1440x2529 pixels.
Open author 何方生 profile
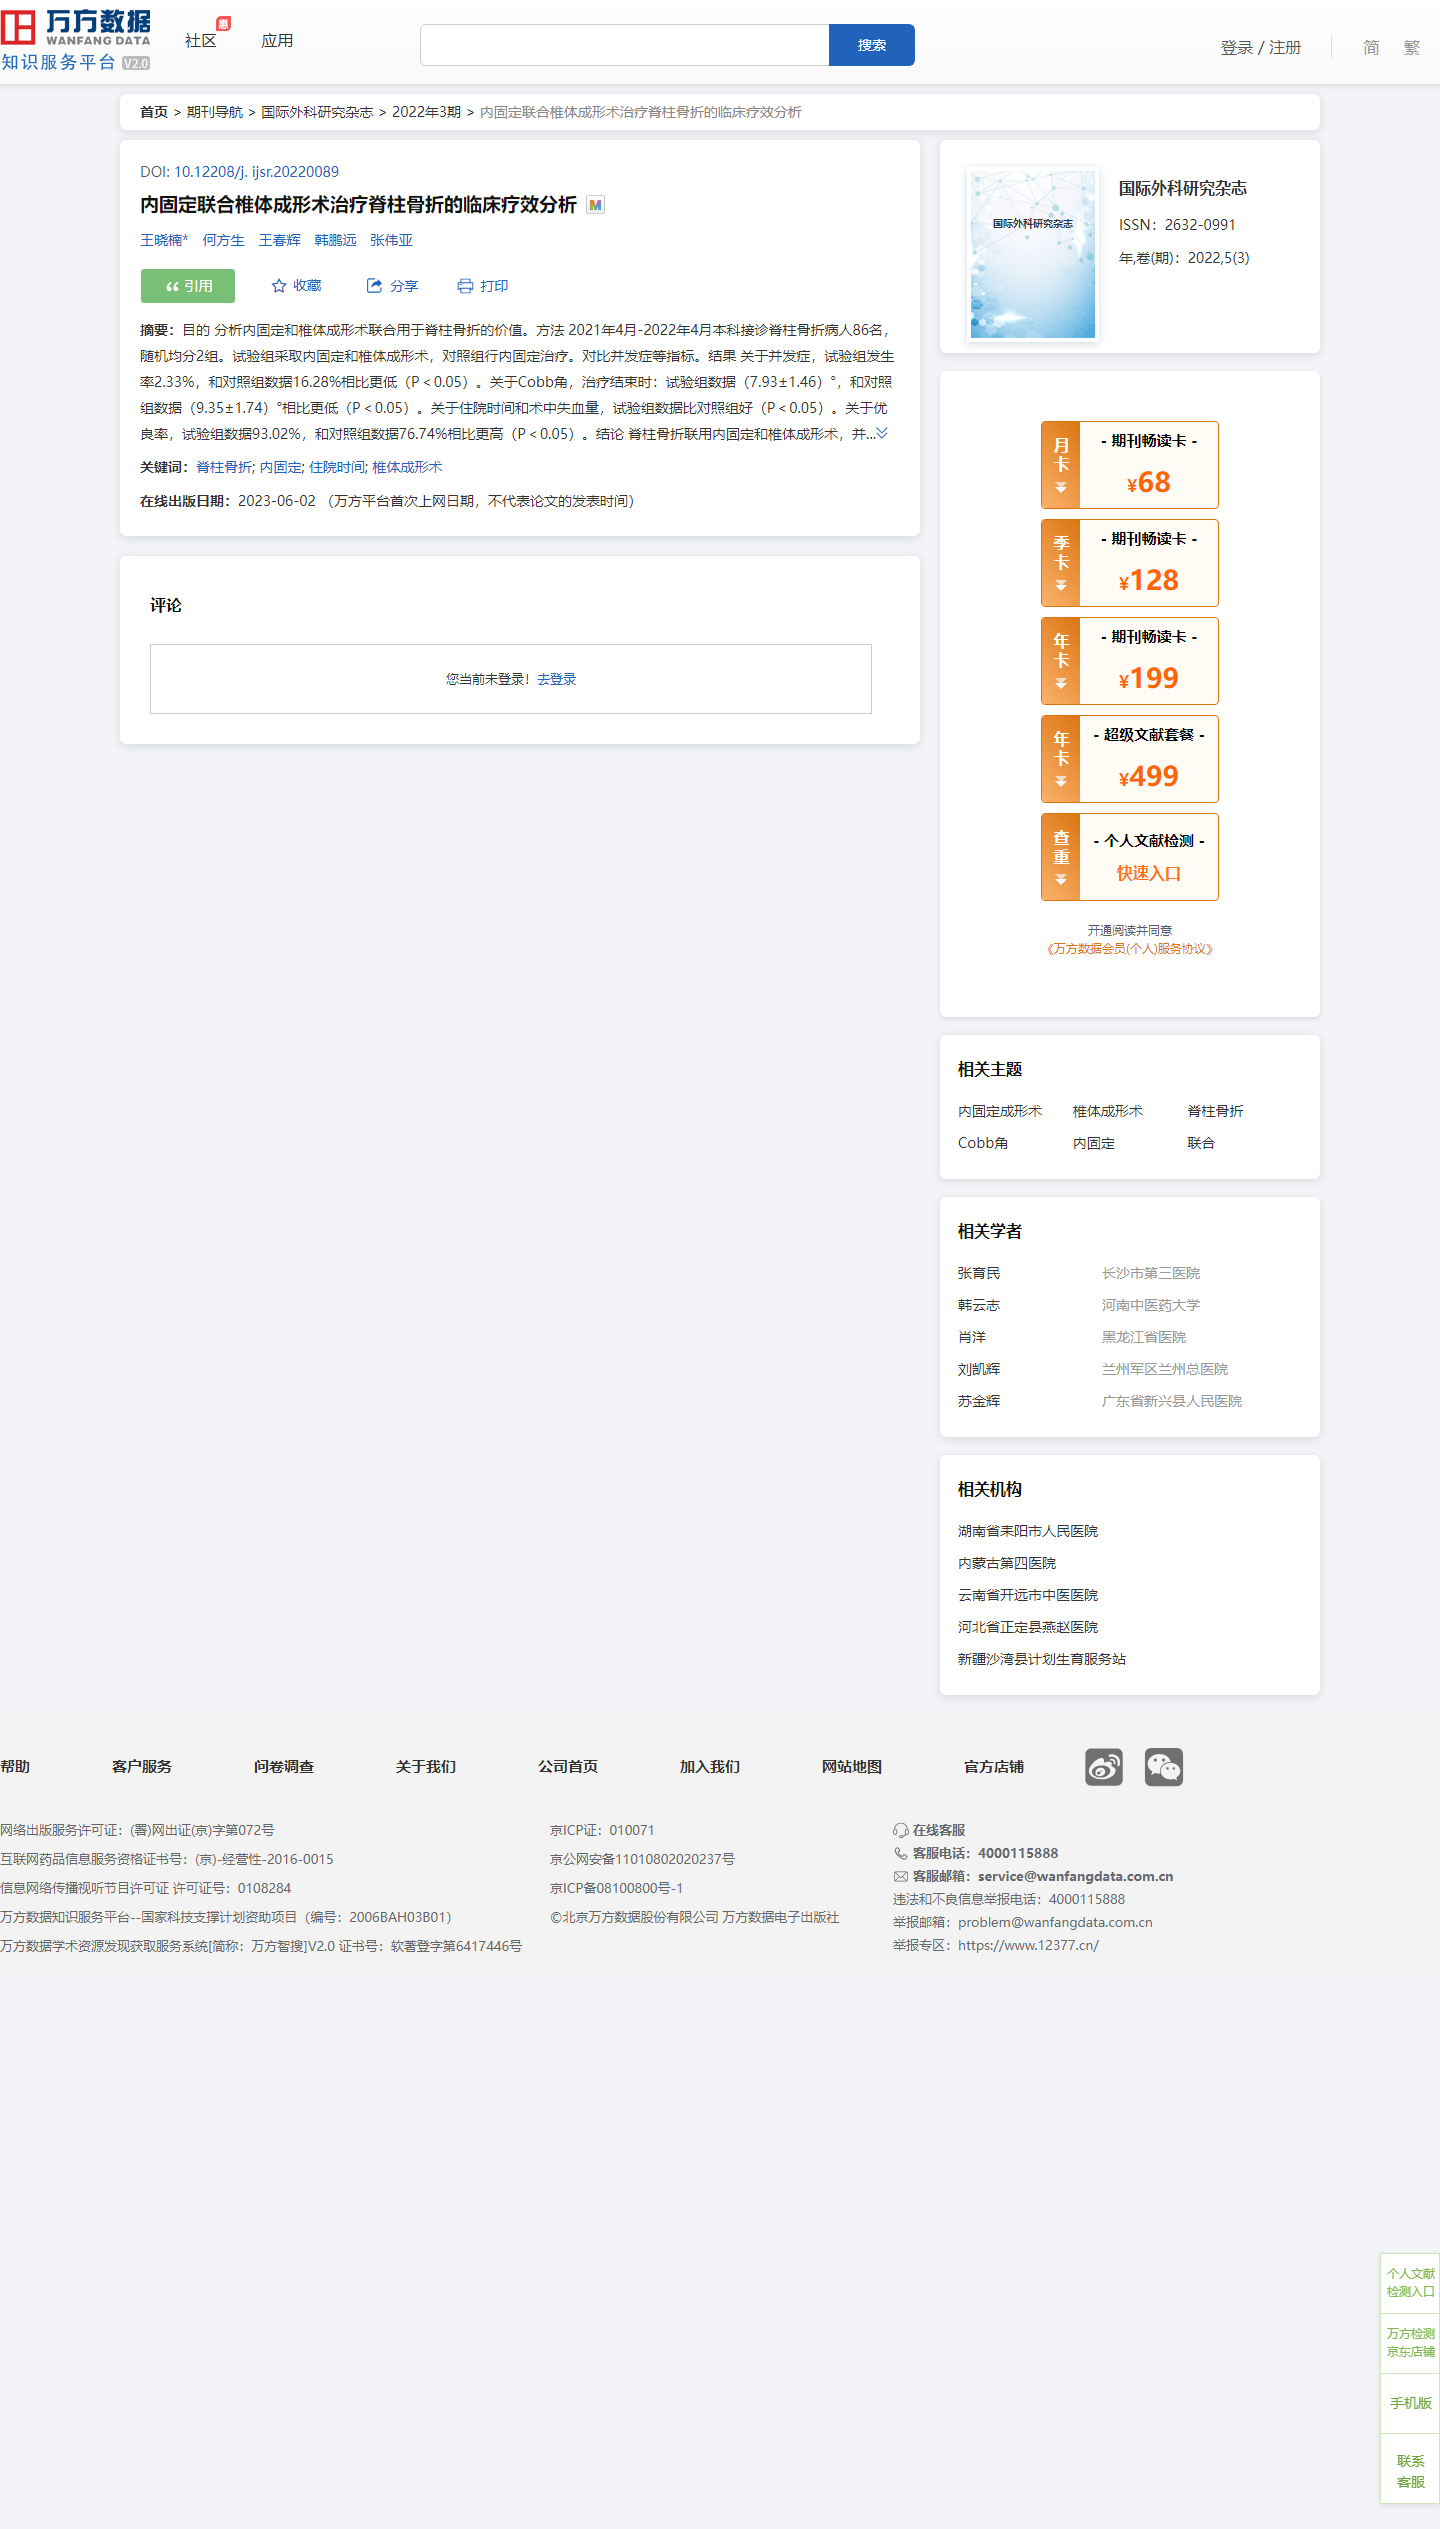pyautogui.click(x=223, y=240)
